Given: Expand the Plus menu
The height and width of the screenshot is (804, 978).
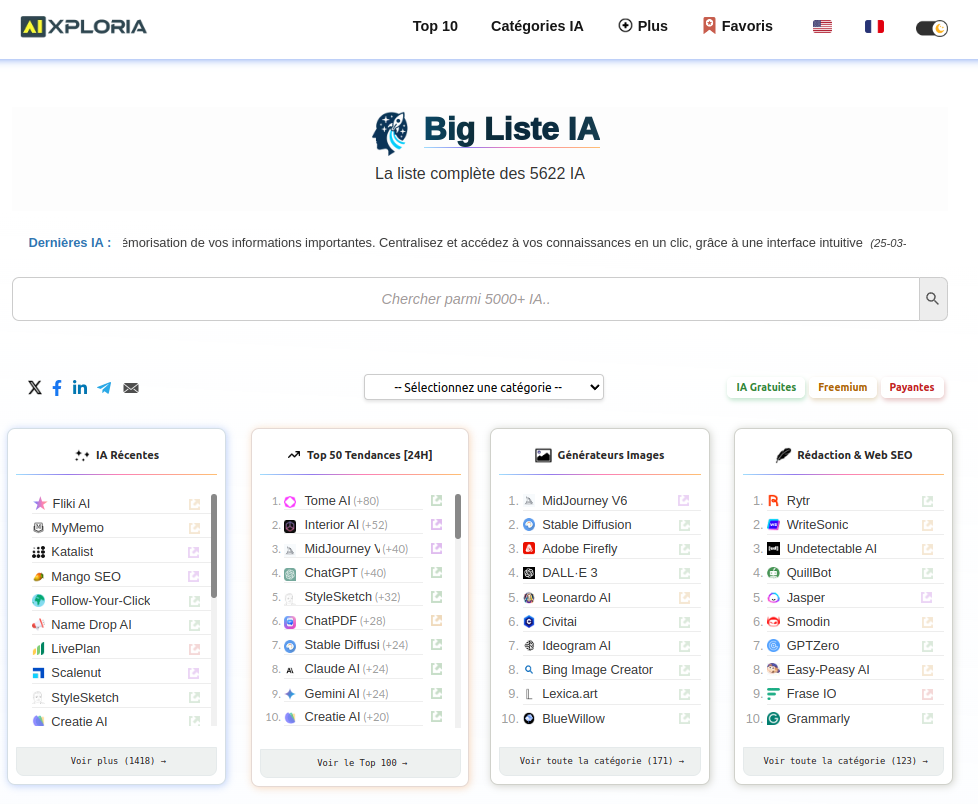Looking at the screenshot, I should pyautogui.click(x=643, y=26).
